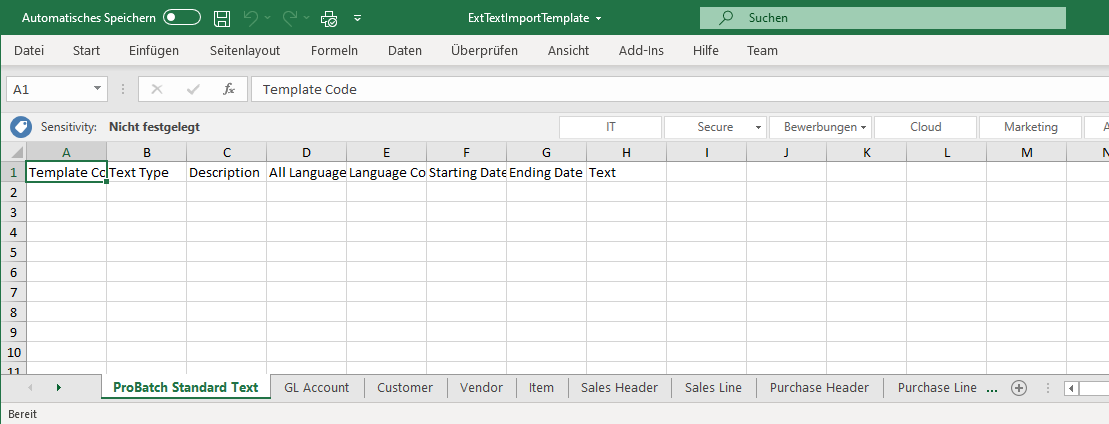Click the previous sheet navigation arrow
This screenshot has height=424, width=1109.
(30, 387)
